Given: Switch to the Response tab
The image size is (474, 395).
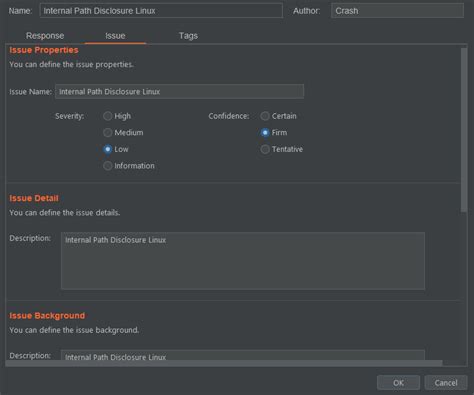Looking at the screenshot, I should click(x=45, y=36).
